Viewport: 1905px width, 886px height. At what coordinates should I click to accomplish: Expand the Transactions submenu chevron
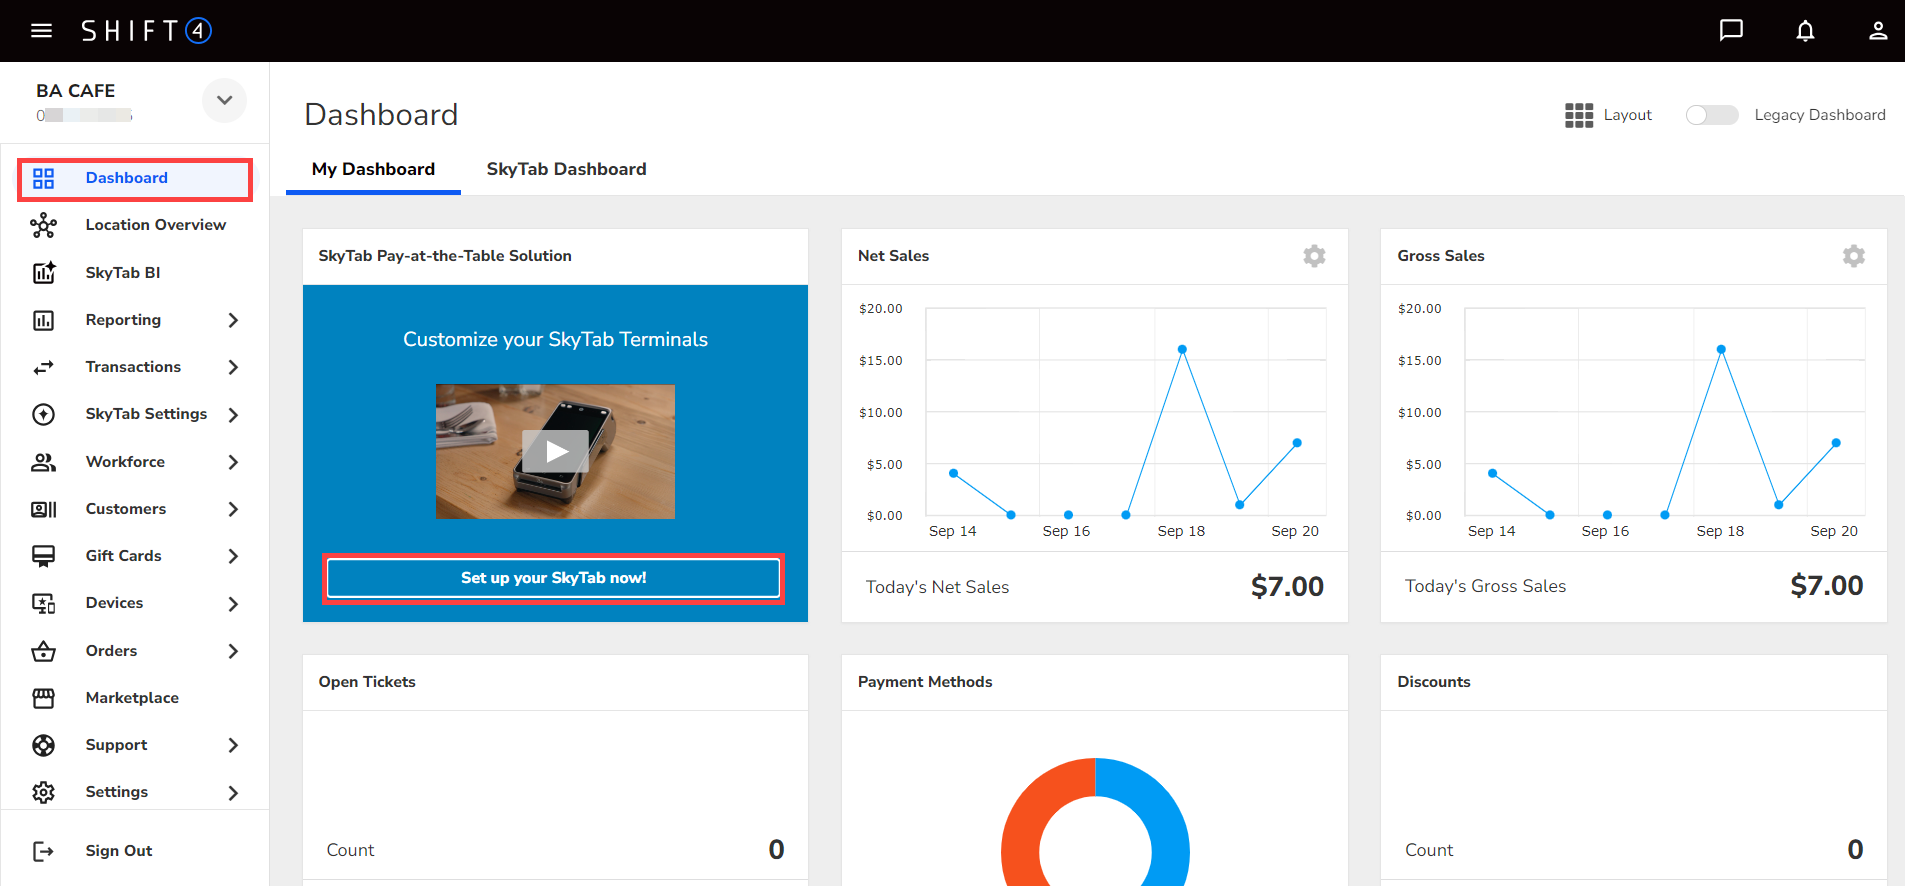pyautogui.click(x=233, y=367)
